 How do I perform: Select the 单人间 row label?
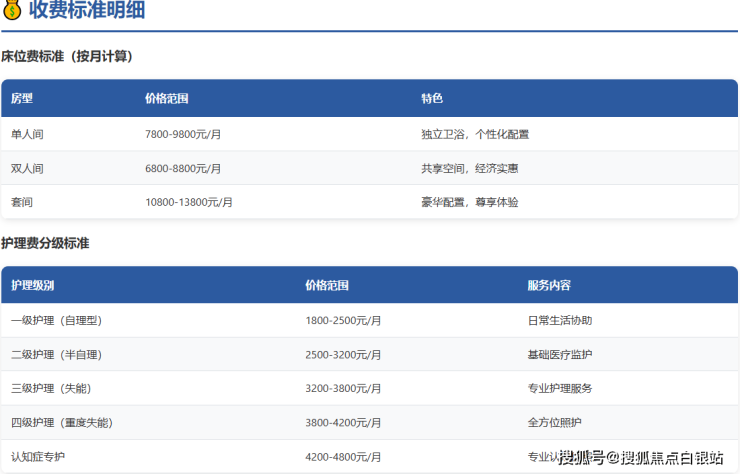coord(27,134)
